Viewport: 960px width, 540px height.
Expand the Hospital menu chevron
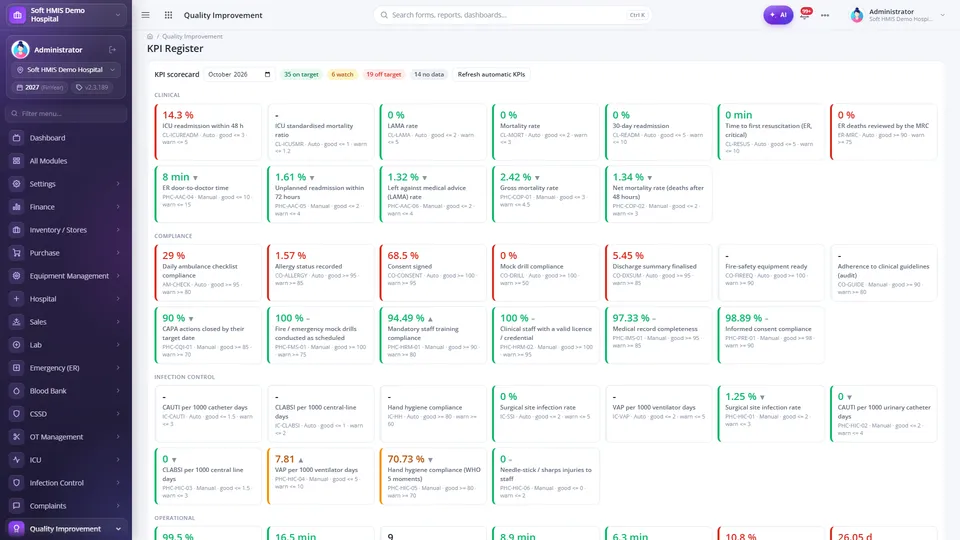pos(118,299)
